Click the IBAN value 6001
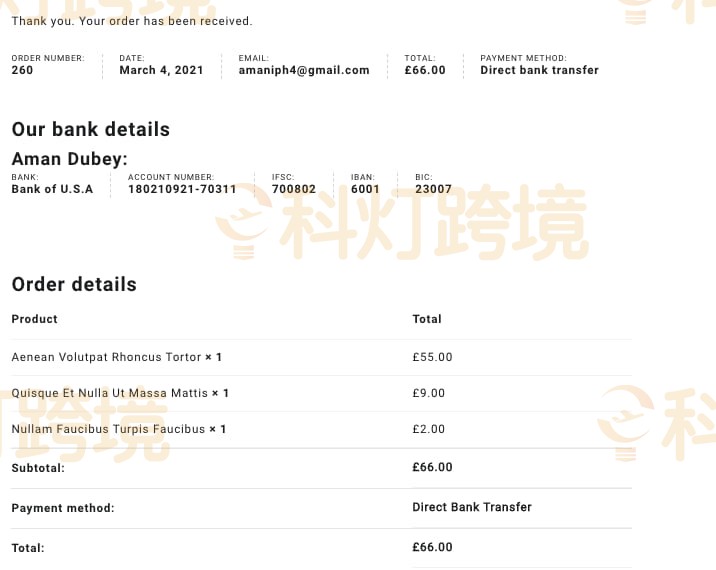 (365, 189)
